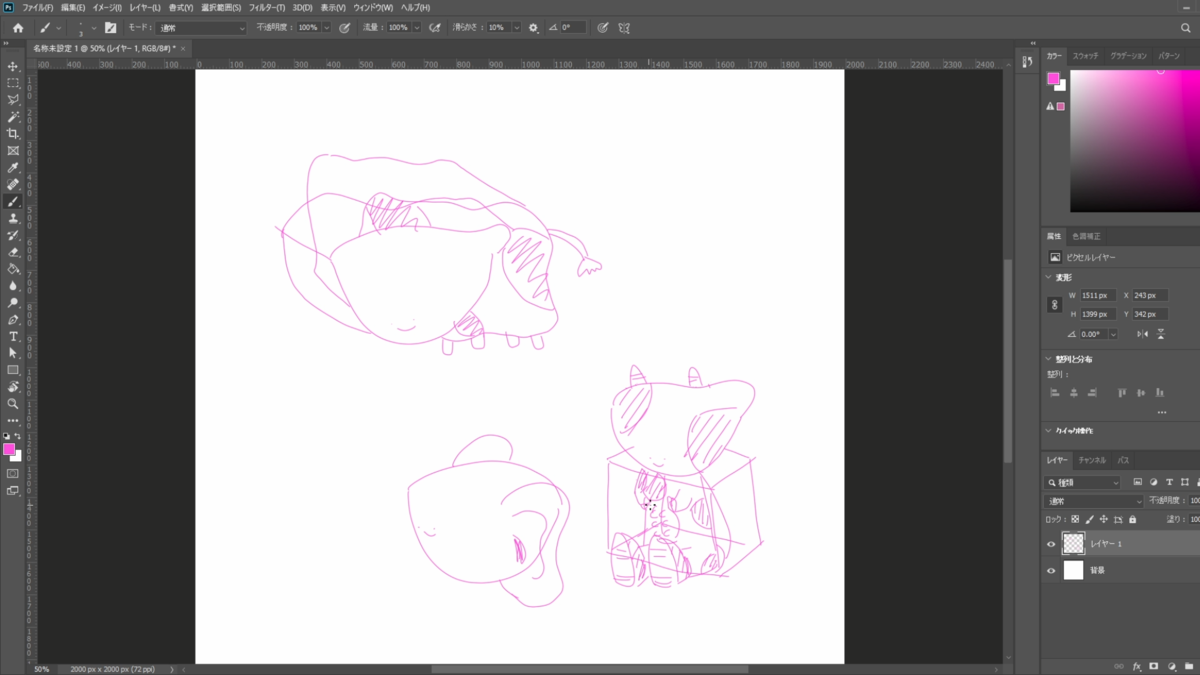
Task: Select the Paint Bucket tool
Action: [13, 269]
